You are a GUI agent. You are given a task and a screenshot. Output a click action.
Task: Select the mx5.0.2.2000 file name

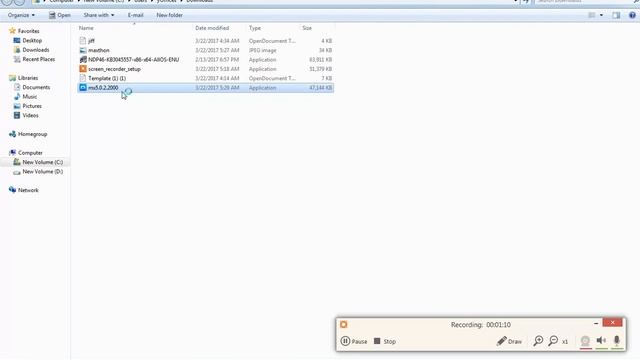coord(103,88)
